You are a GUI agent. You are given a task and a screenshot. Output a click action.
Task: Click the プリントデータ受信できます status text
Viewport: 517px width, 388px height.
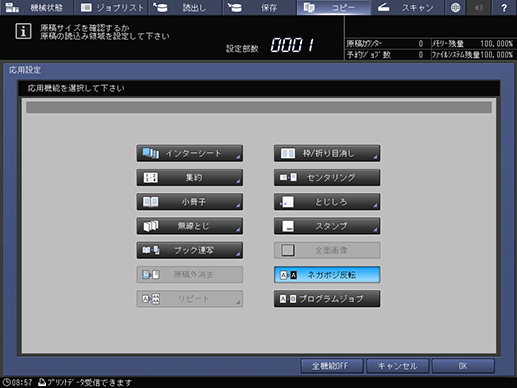pyautogui.click(x=90, y=382)
